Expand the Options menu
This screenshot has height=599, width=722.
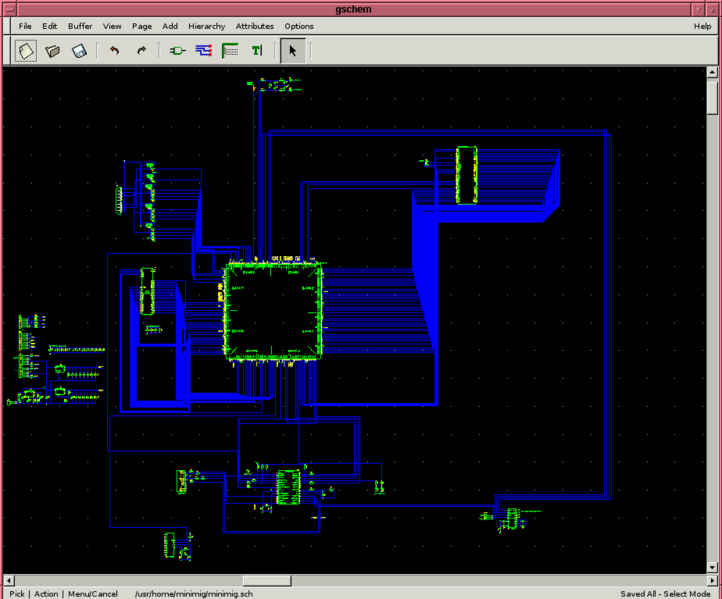click(x=299, y=26)
